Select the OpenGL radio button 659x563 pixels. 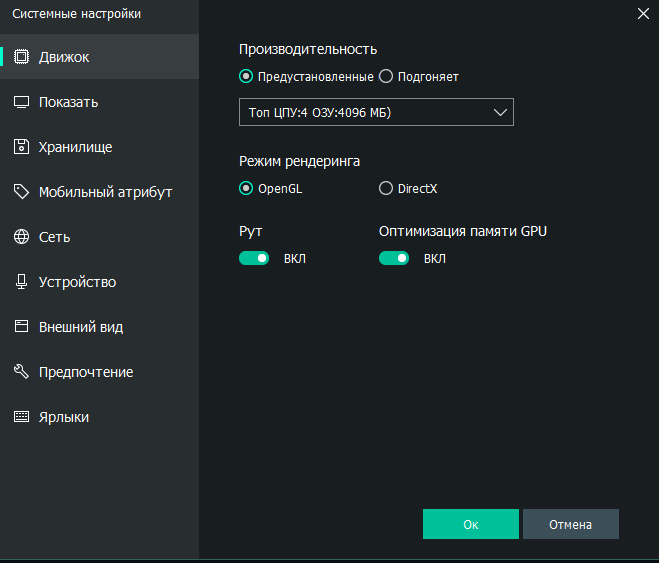(246, 188)
